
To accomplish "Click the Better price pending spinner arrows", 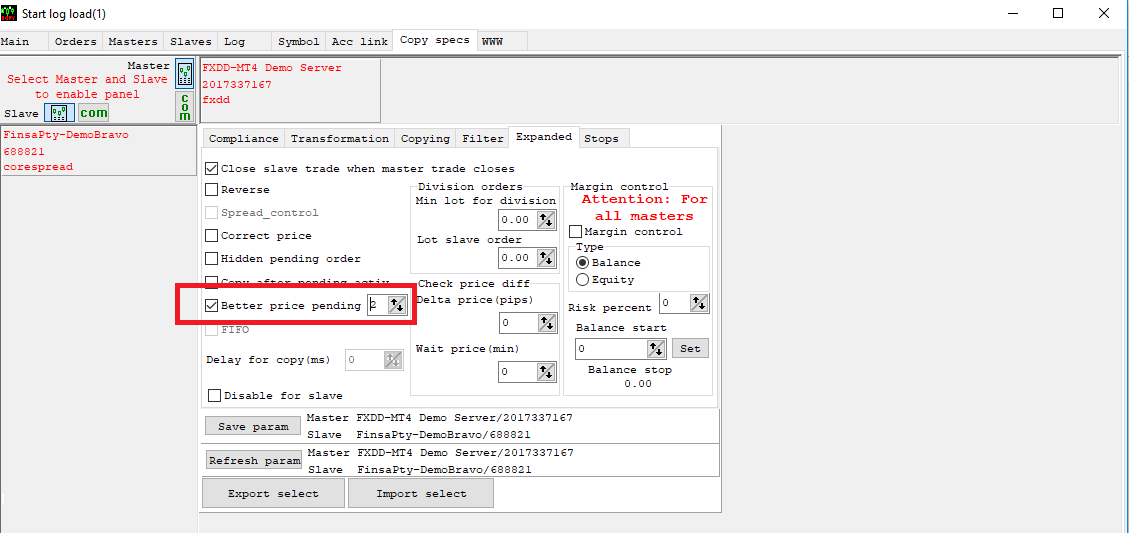I will (x=397, y=306).
